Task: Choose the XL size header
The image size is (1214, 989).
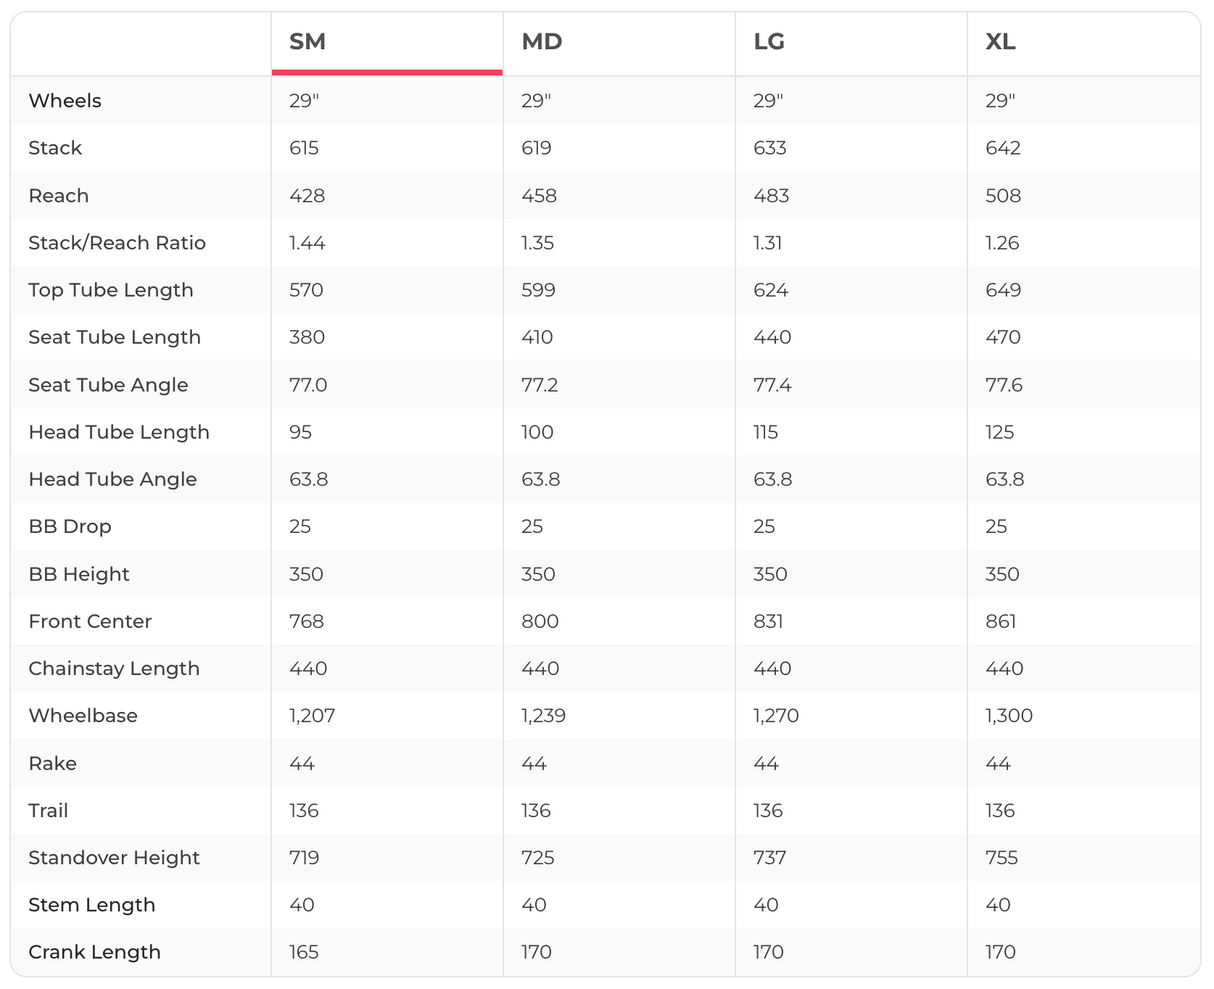Action: coord(1000,42)
